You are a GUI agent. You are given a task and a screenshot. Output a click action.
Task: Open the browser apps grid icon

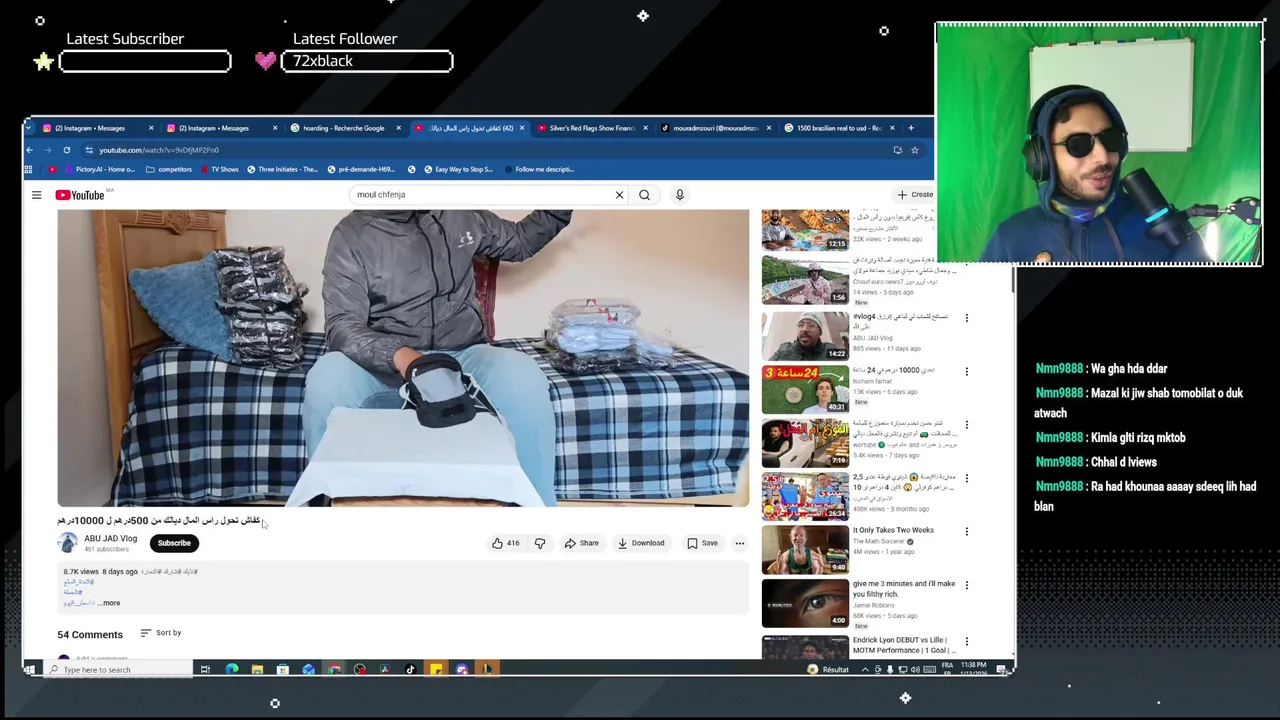coord(29,169)
